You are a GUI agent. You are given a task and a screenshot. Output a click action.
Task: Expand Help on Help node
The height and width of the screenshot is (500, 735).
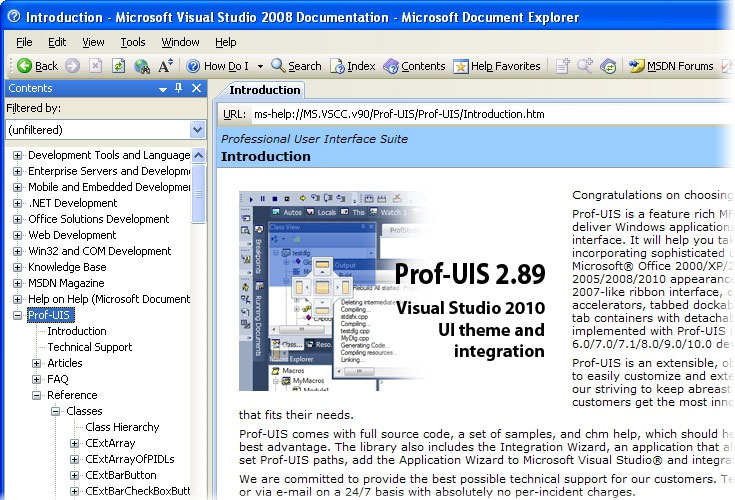pyautogui.click(x=17, y=299)
